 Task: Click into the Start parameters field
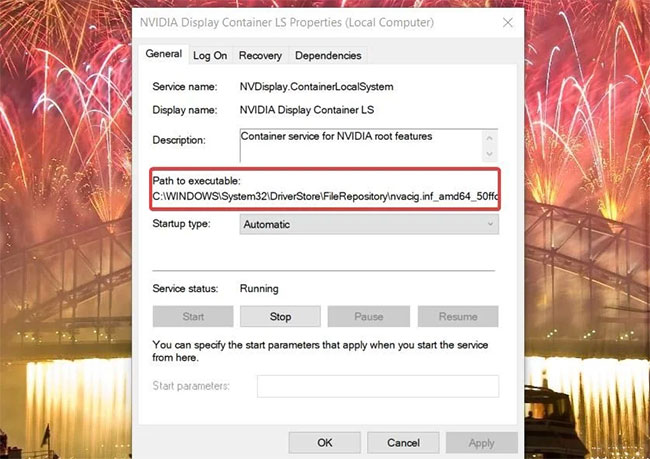[x=378, y=386]
